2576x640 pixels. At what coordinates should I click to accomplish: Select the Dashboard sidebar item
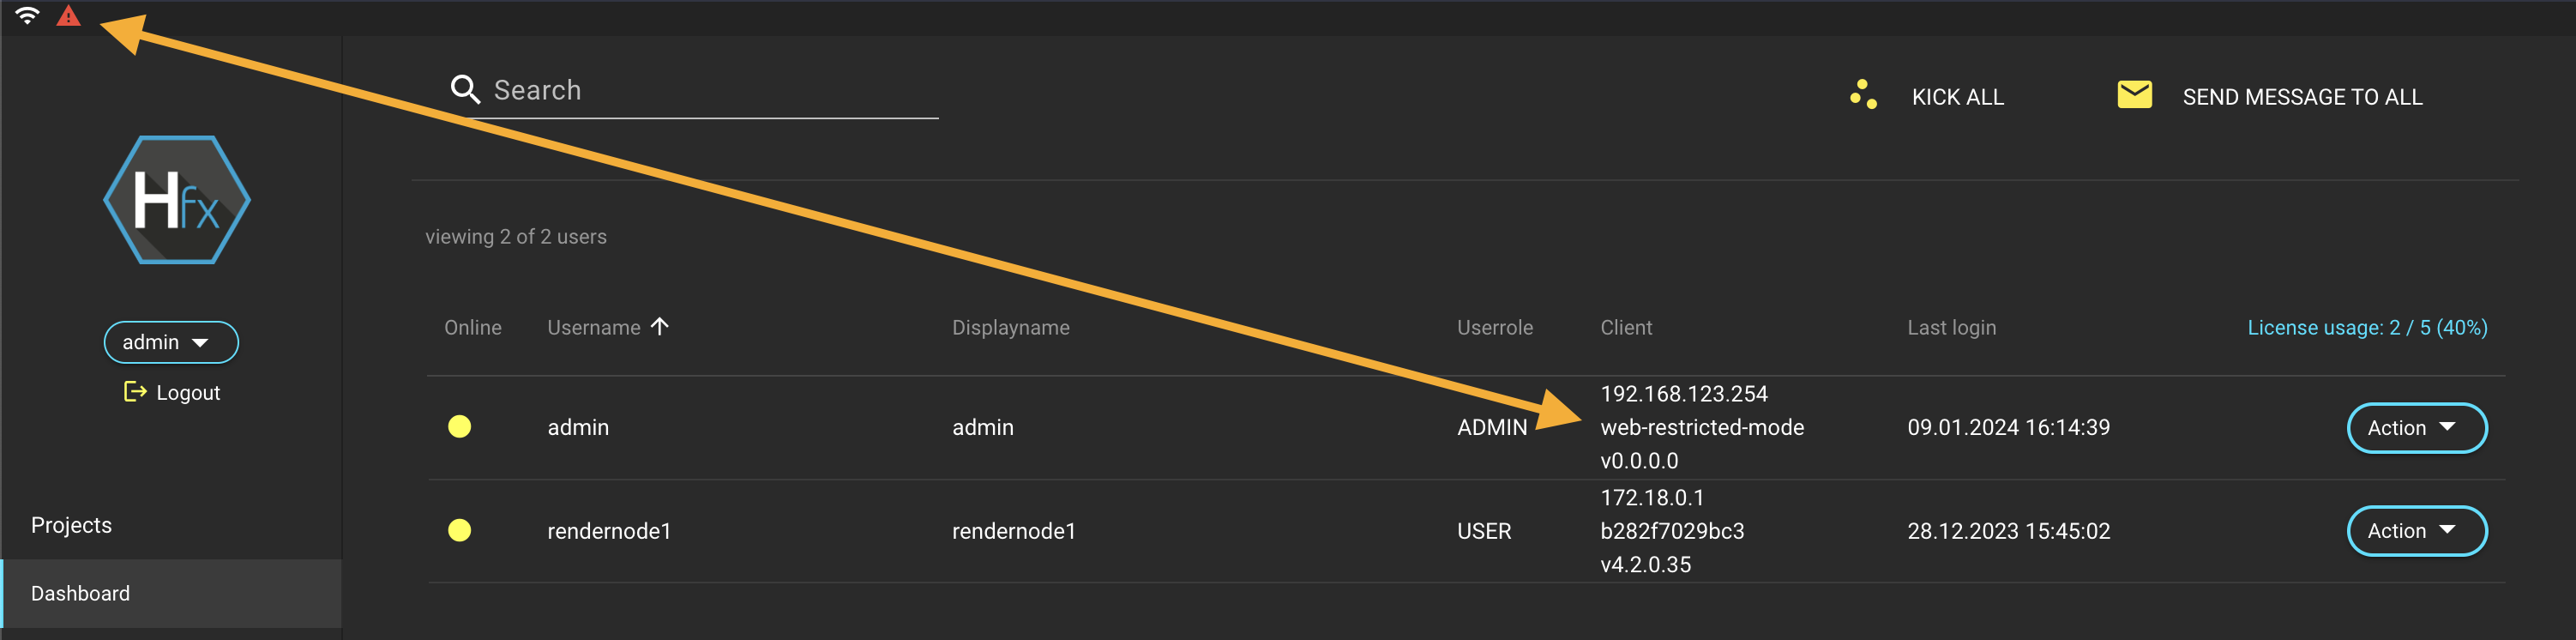pos(81,593)
